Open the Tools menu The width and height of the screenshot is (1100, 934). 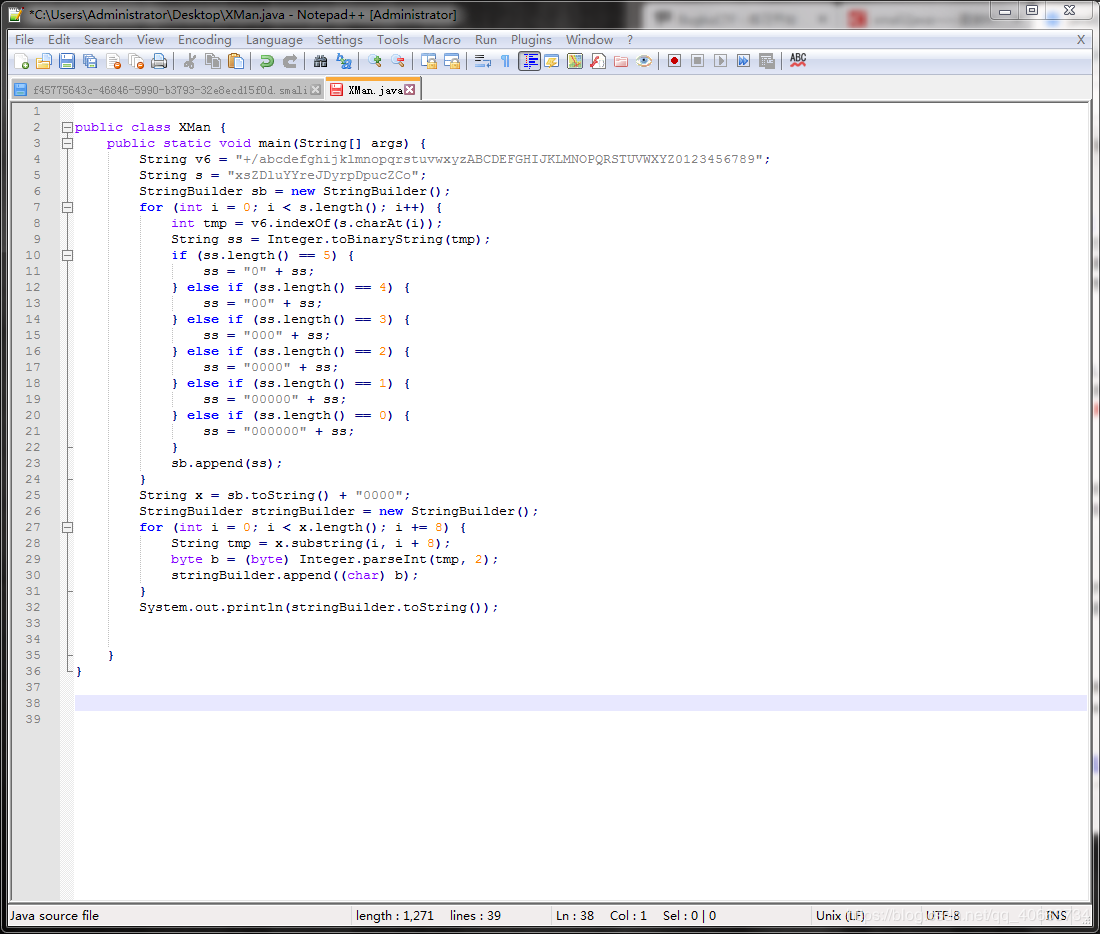(x=392, y=40)
